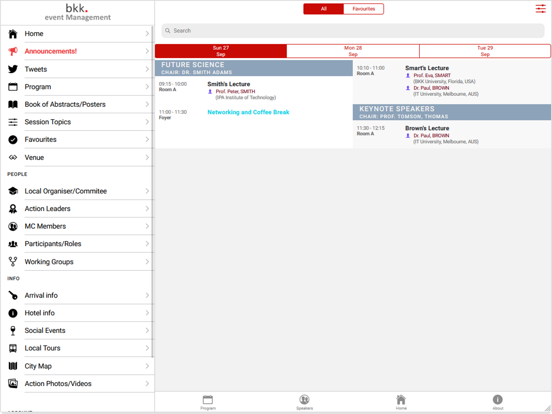Select the All filter toggle
Image resolution: width=552 pixels, height=414 pixels.
pos(324,9)
